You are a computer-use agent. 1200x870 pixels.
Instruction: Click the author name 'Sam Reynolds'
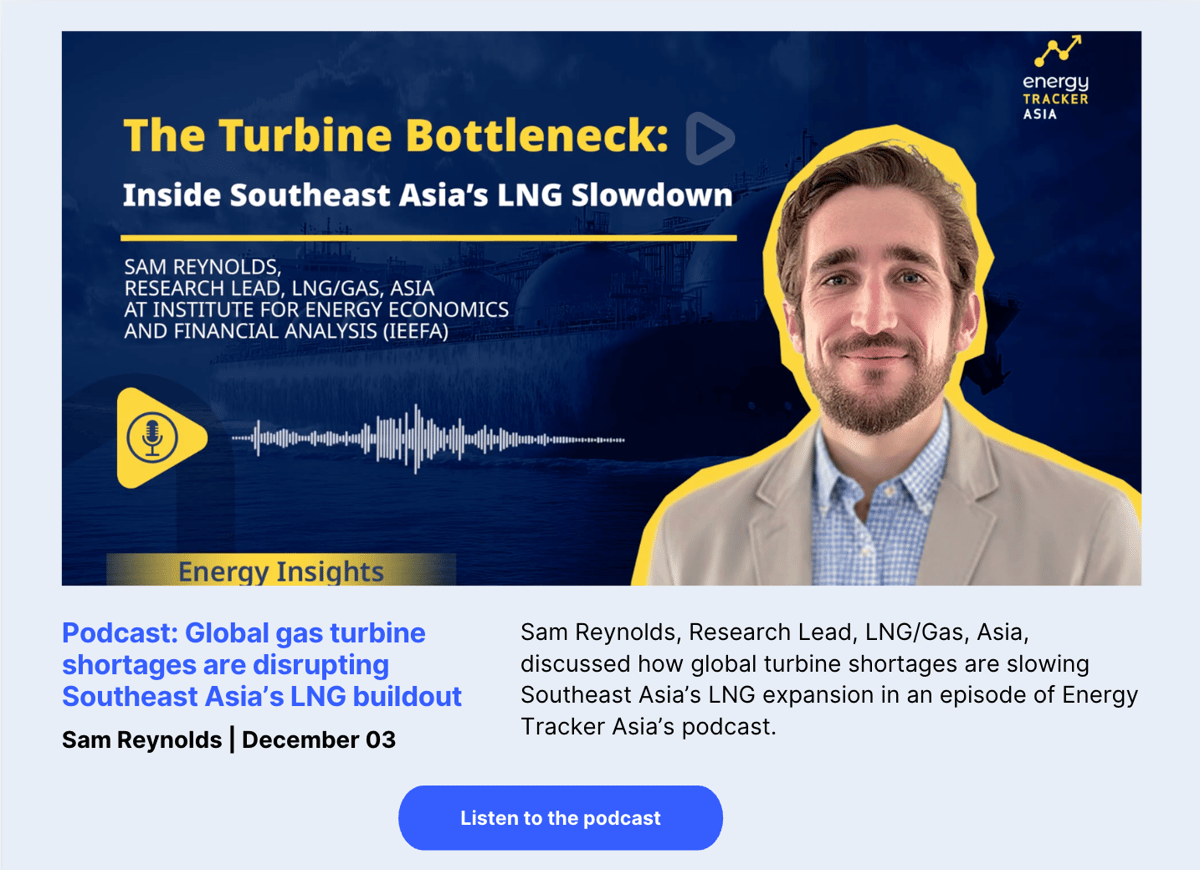coord(140,740)
